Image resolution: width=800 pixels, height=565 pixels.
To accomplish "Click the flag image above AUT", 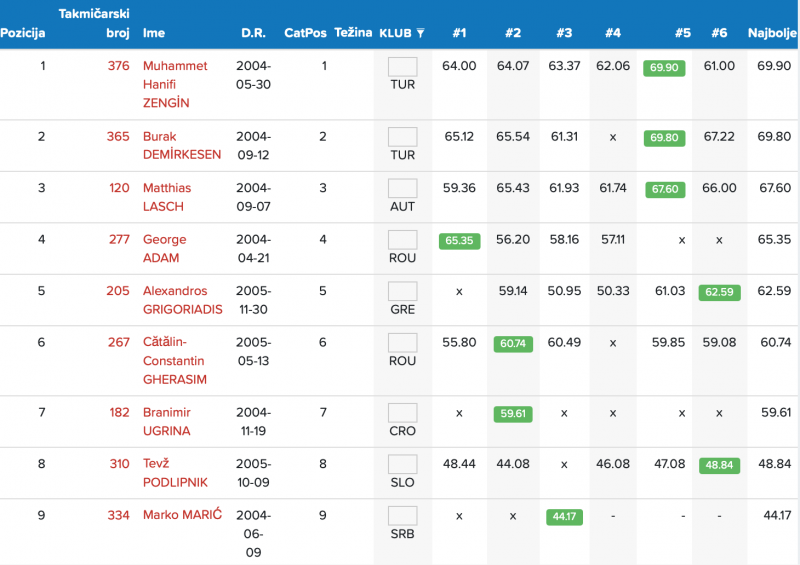I will [402, 188].
